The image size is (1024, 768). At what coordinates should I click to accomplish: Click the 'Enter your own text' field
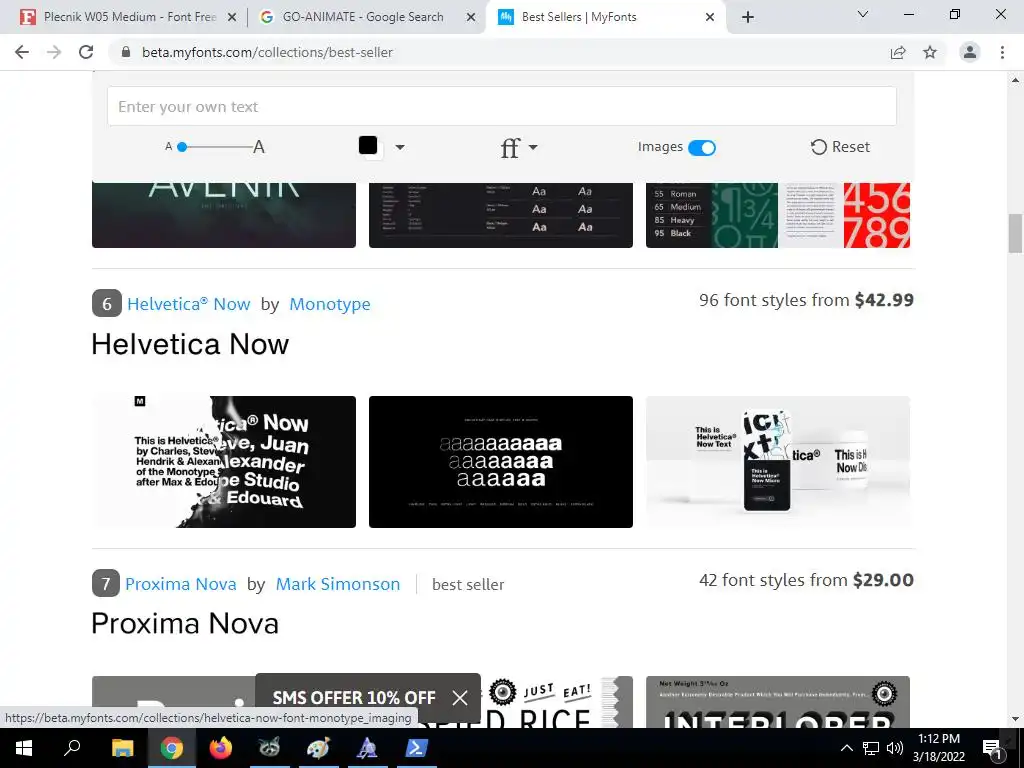tap(502, 106)
